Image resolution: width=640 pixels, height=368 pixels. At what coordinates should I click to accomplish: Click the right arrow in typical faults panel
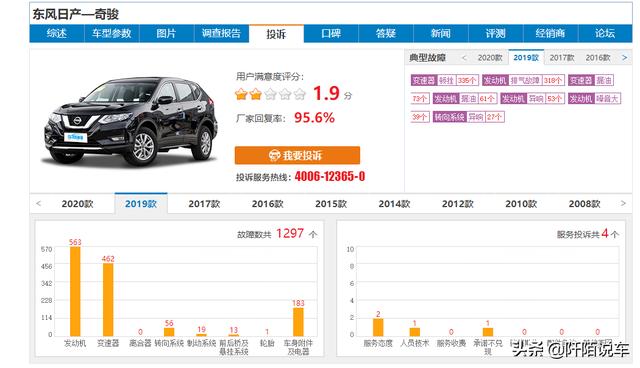[x=624, y=58]
